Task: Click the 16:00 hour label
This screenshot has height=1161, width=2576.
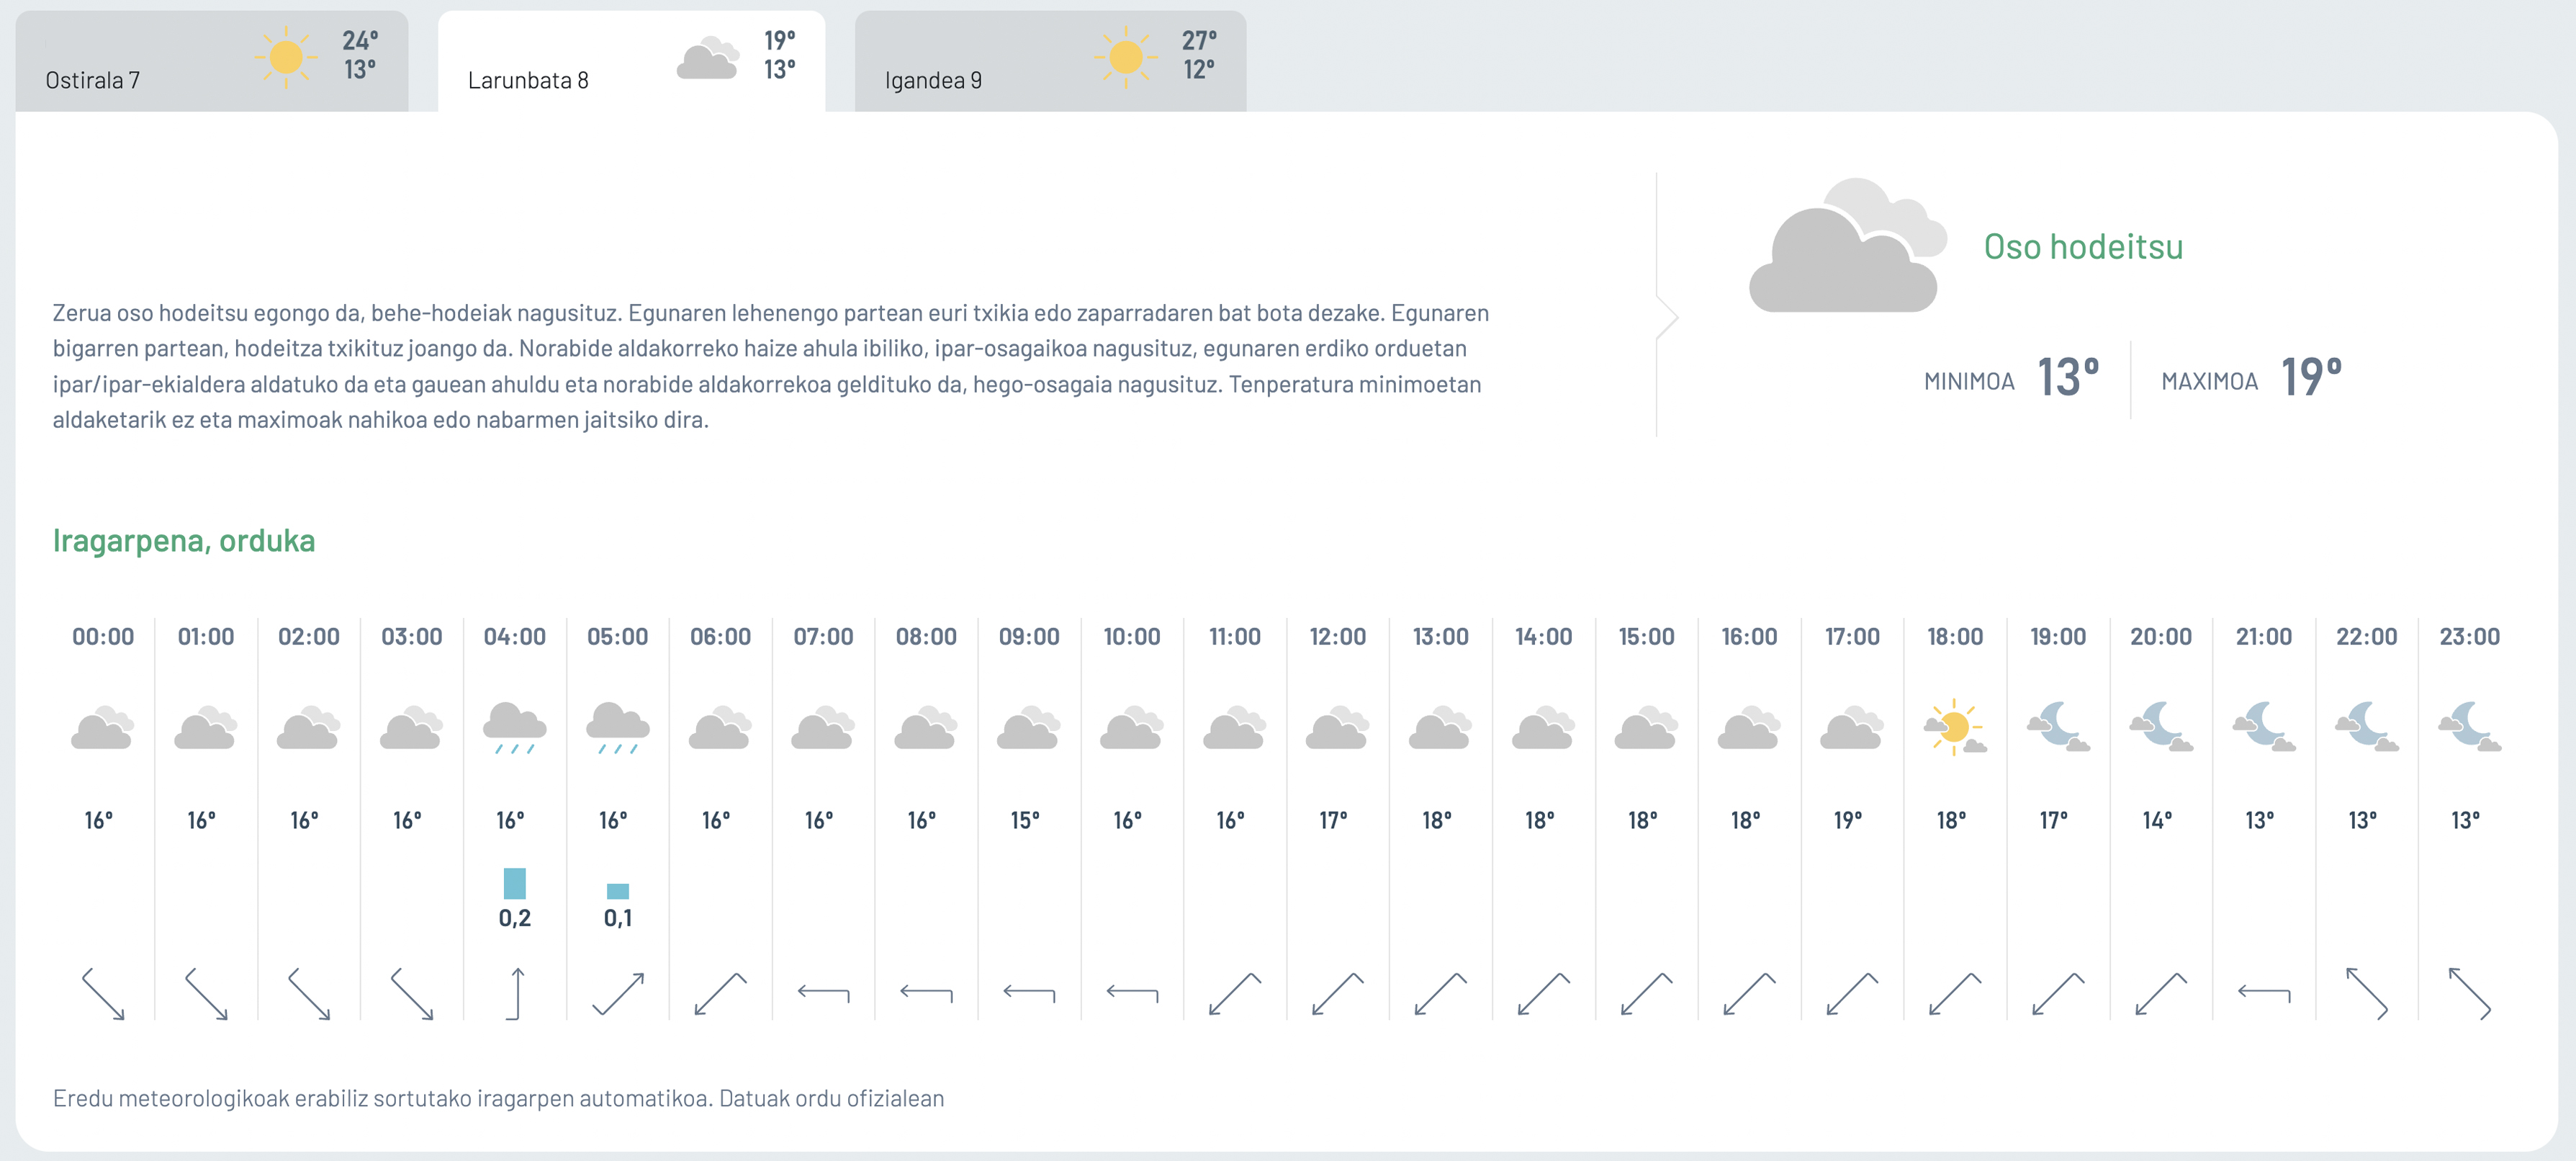Action: pos(1749,637)
